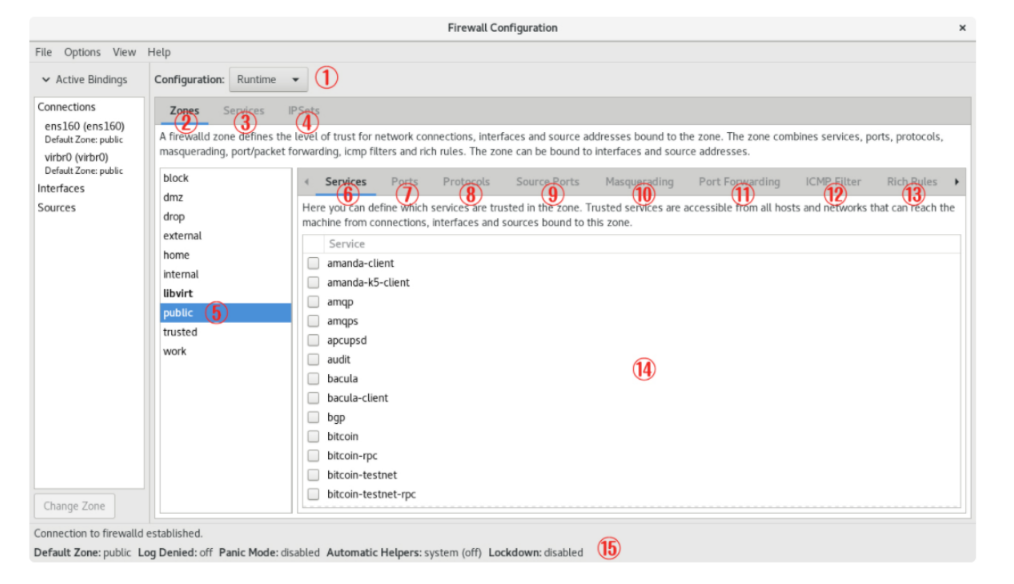The height and width of the screenshot is (584, 1014).
Task: Close the Firewall Configuration window
Action: [962, 28]
